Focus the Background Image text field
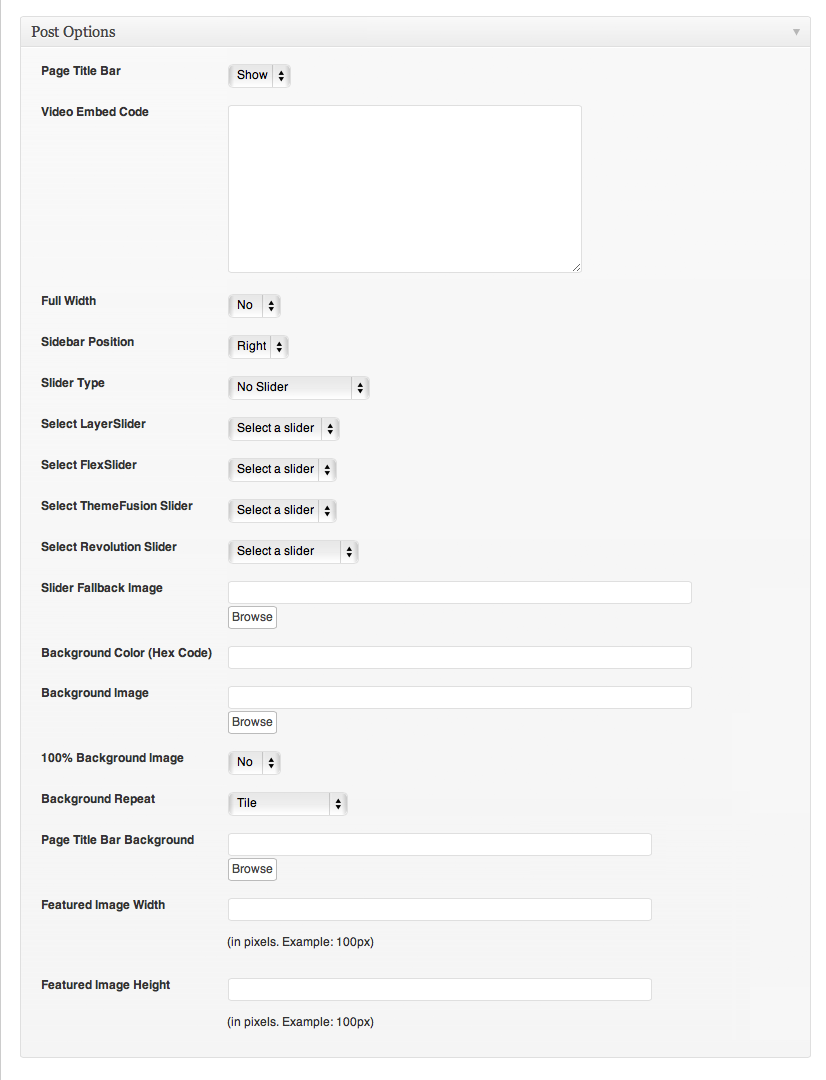This screenshot has height=1080, width=826. pos(459,697)
